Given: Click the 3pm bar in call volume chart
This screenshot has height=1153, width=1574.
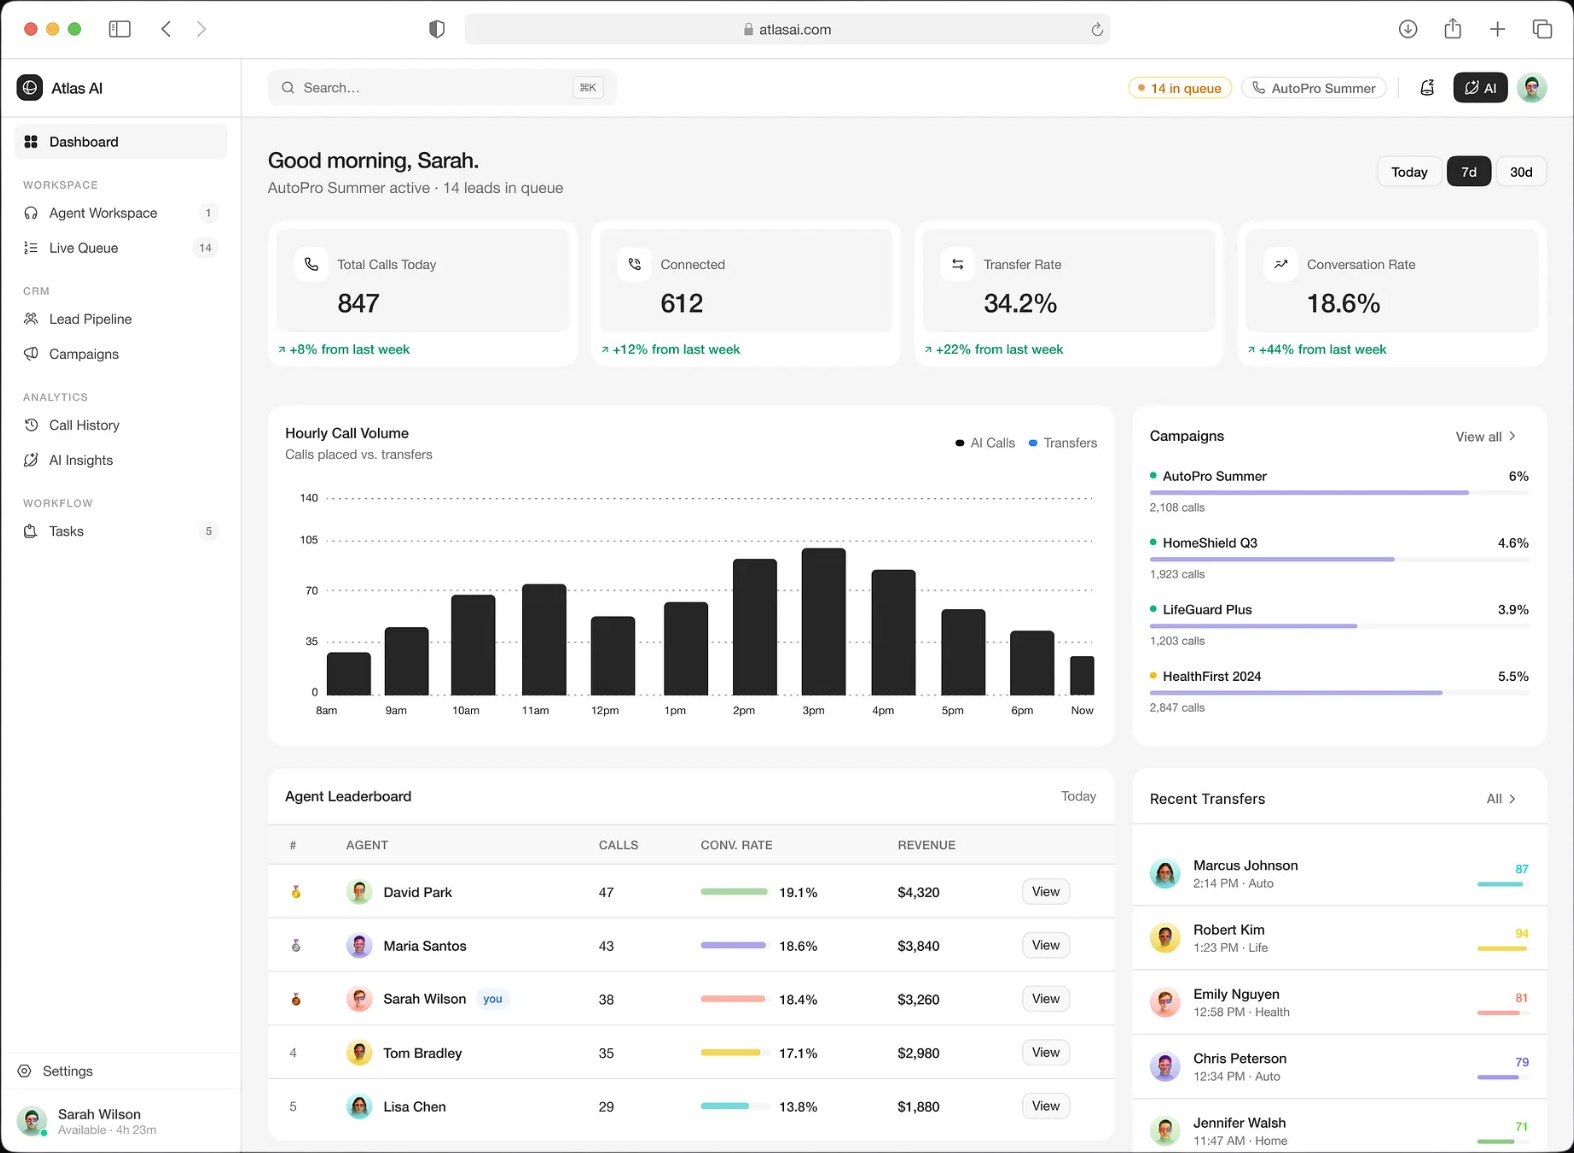Looking at the screenshot, I should (824, 621).
